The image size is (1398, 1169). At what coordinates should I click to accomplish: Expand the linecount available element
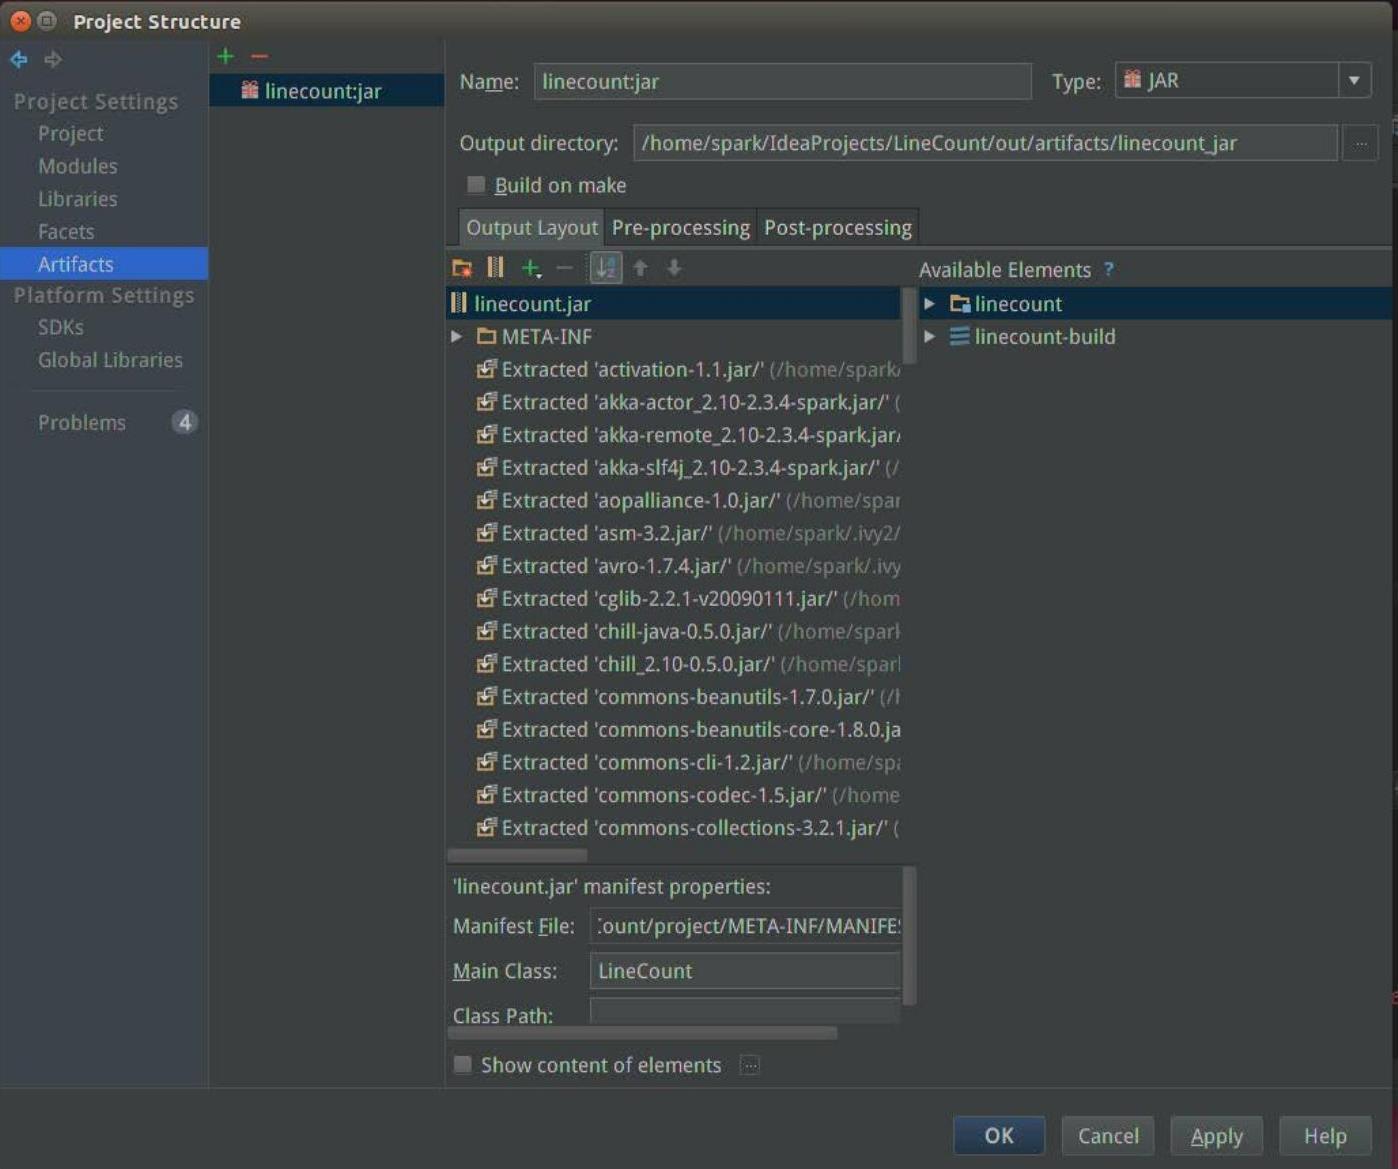pos(930,304)
